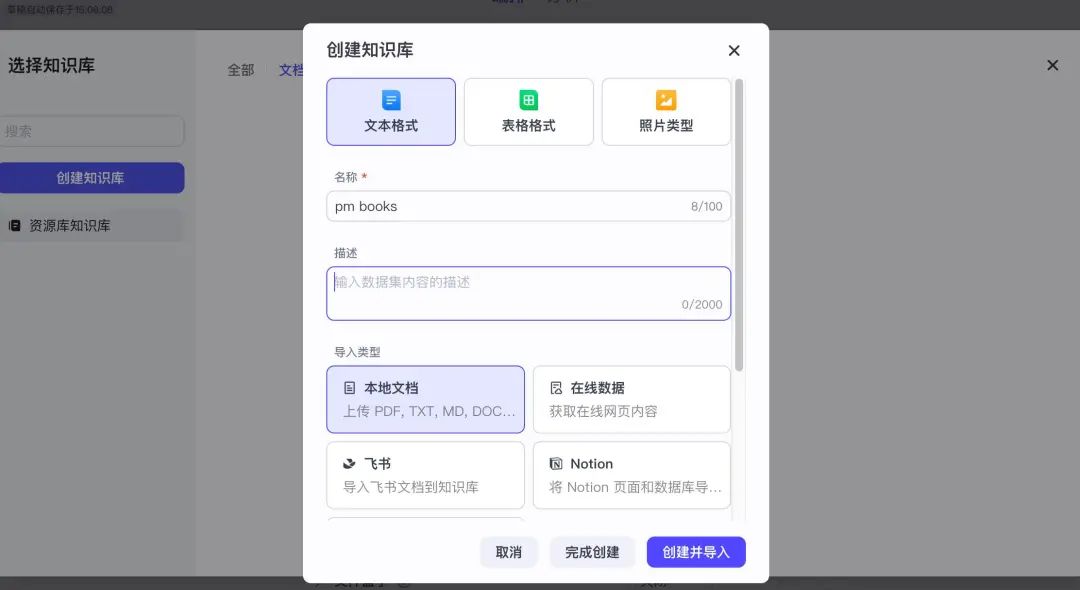1080x590 pixels.
Task: Switch to the 文档 tab
Action: 290,70
